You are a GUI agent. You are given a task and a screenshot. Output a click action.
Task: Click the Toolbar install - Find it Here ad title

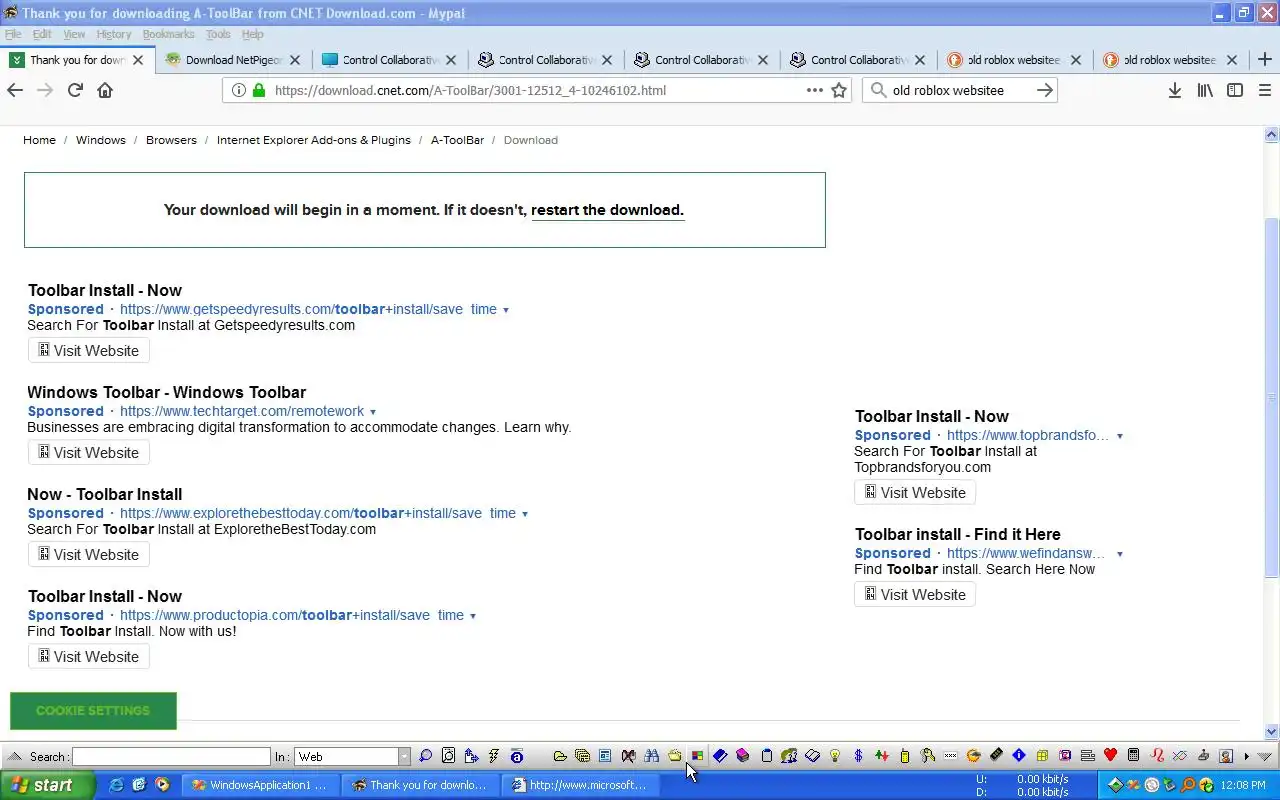pos(958,534)
